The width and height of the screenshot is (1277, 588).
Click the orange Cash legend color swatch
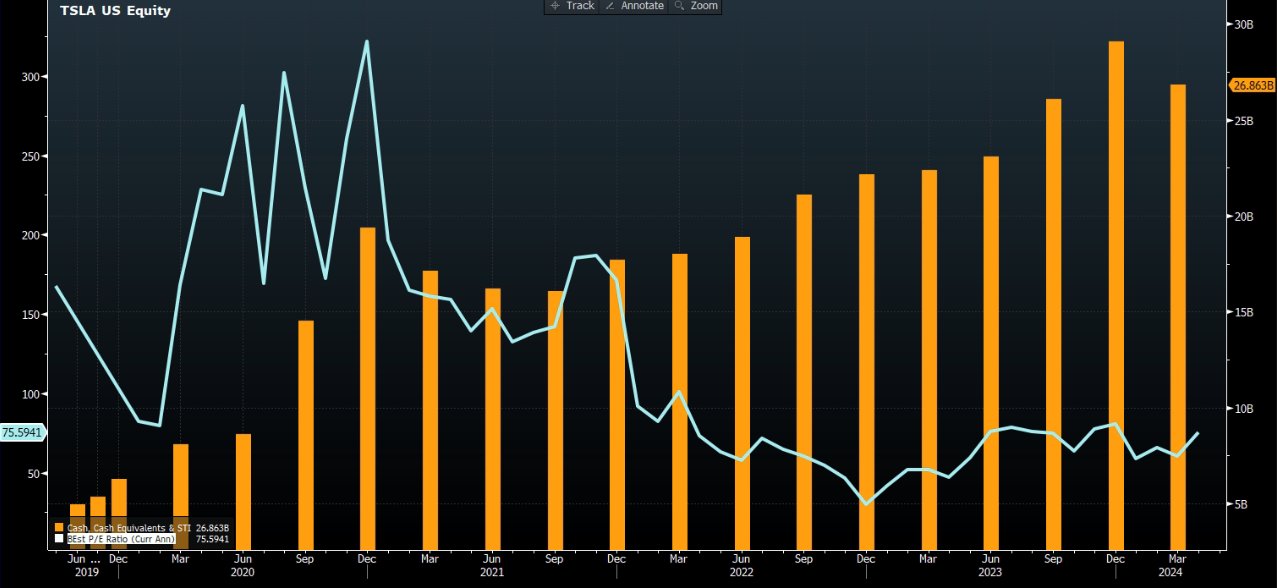click(x=59, y=527)
